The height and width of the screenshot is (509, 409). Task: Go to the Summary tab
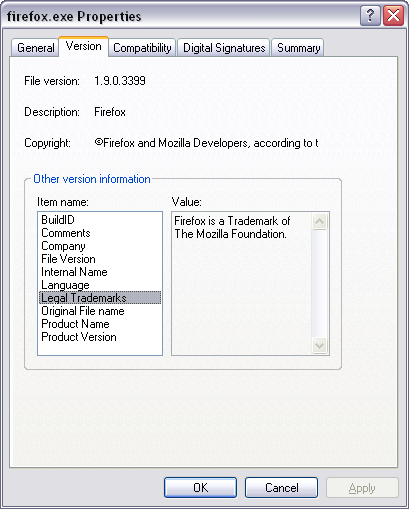298,48
